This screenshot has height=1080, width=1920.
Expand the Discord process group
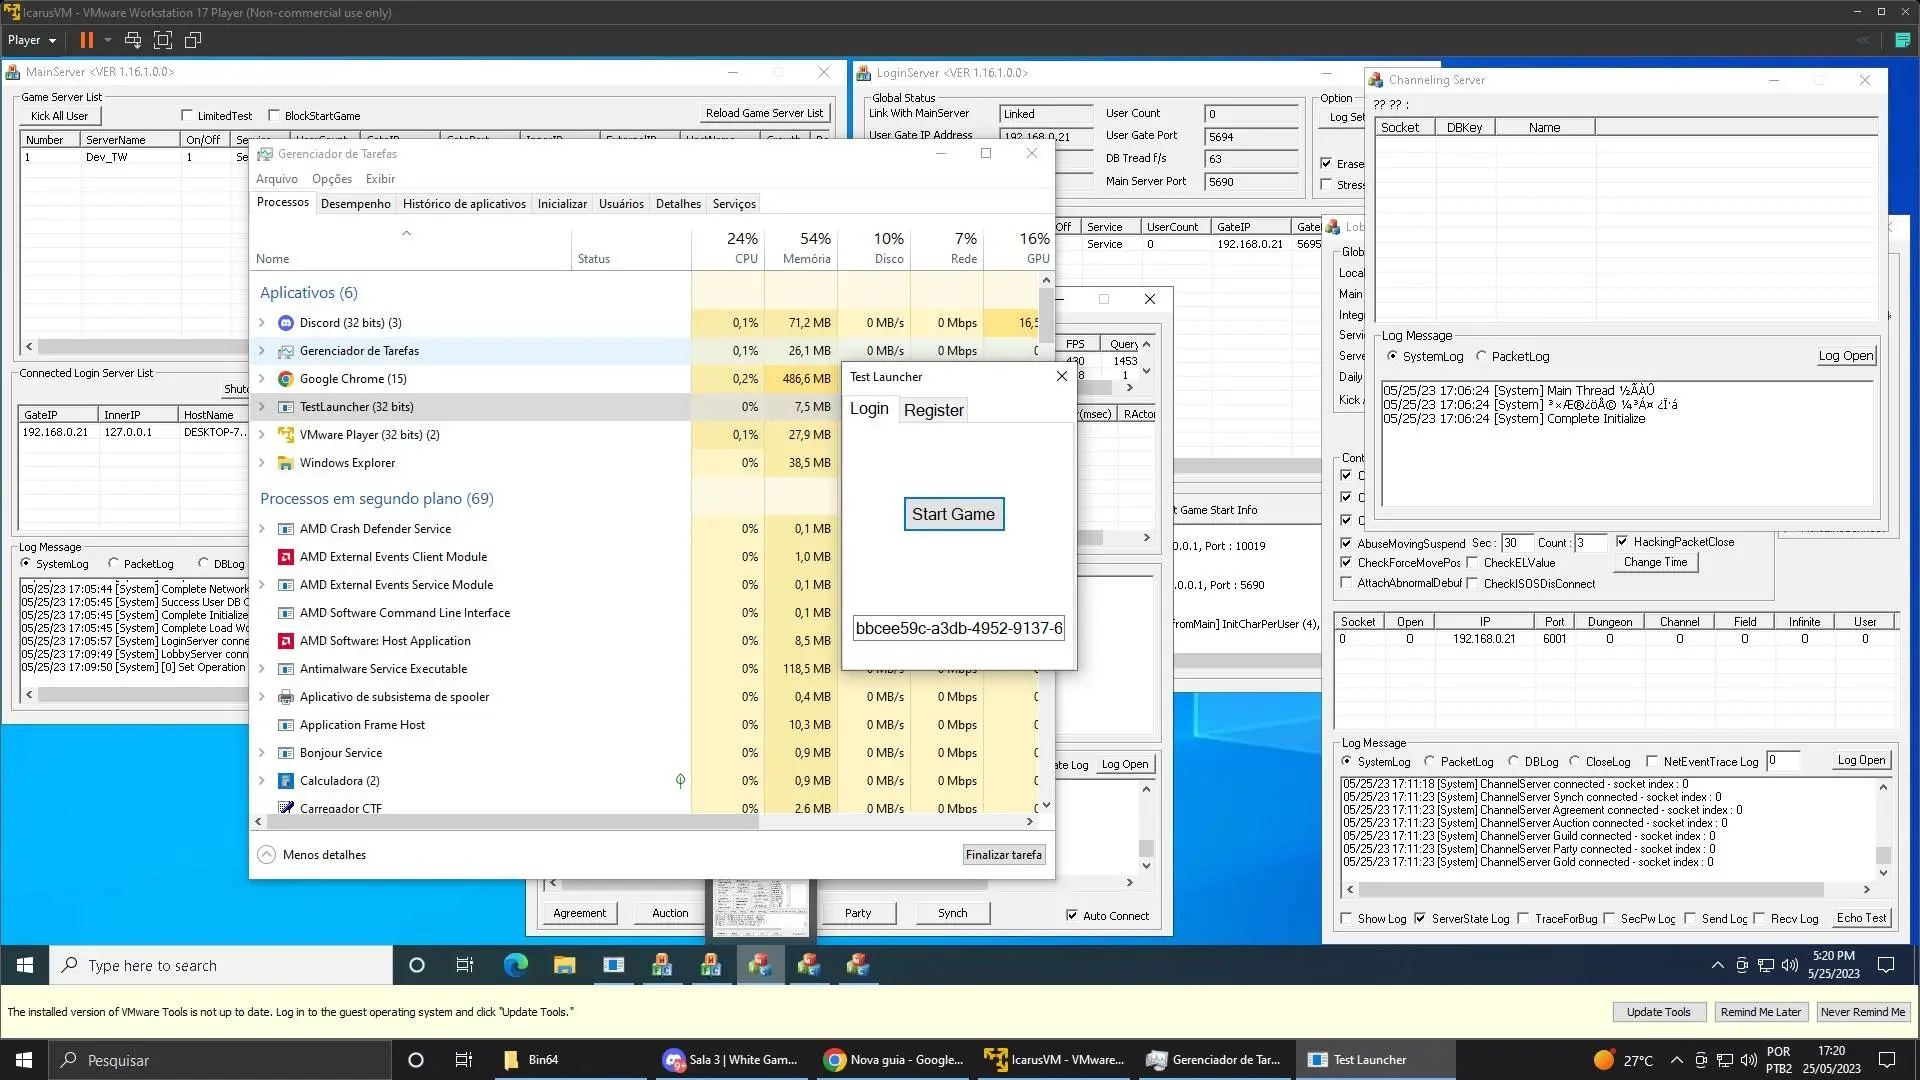coord(262,323)
